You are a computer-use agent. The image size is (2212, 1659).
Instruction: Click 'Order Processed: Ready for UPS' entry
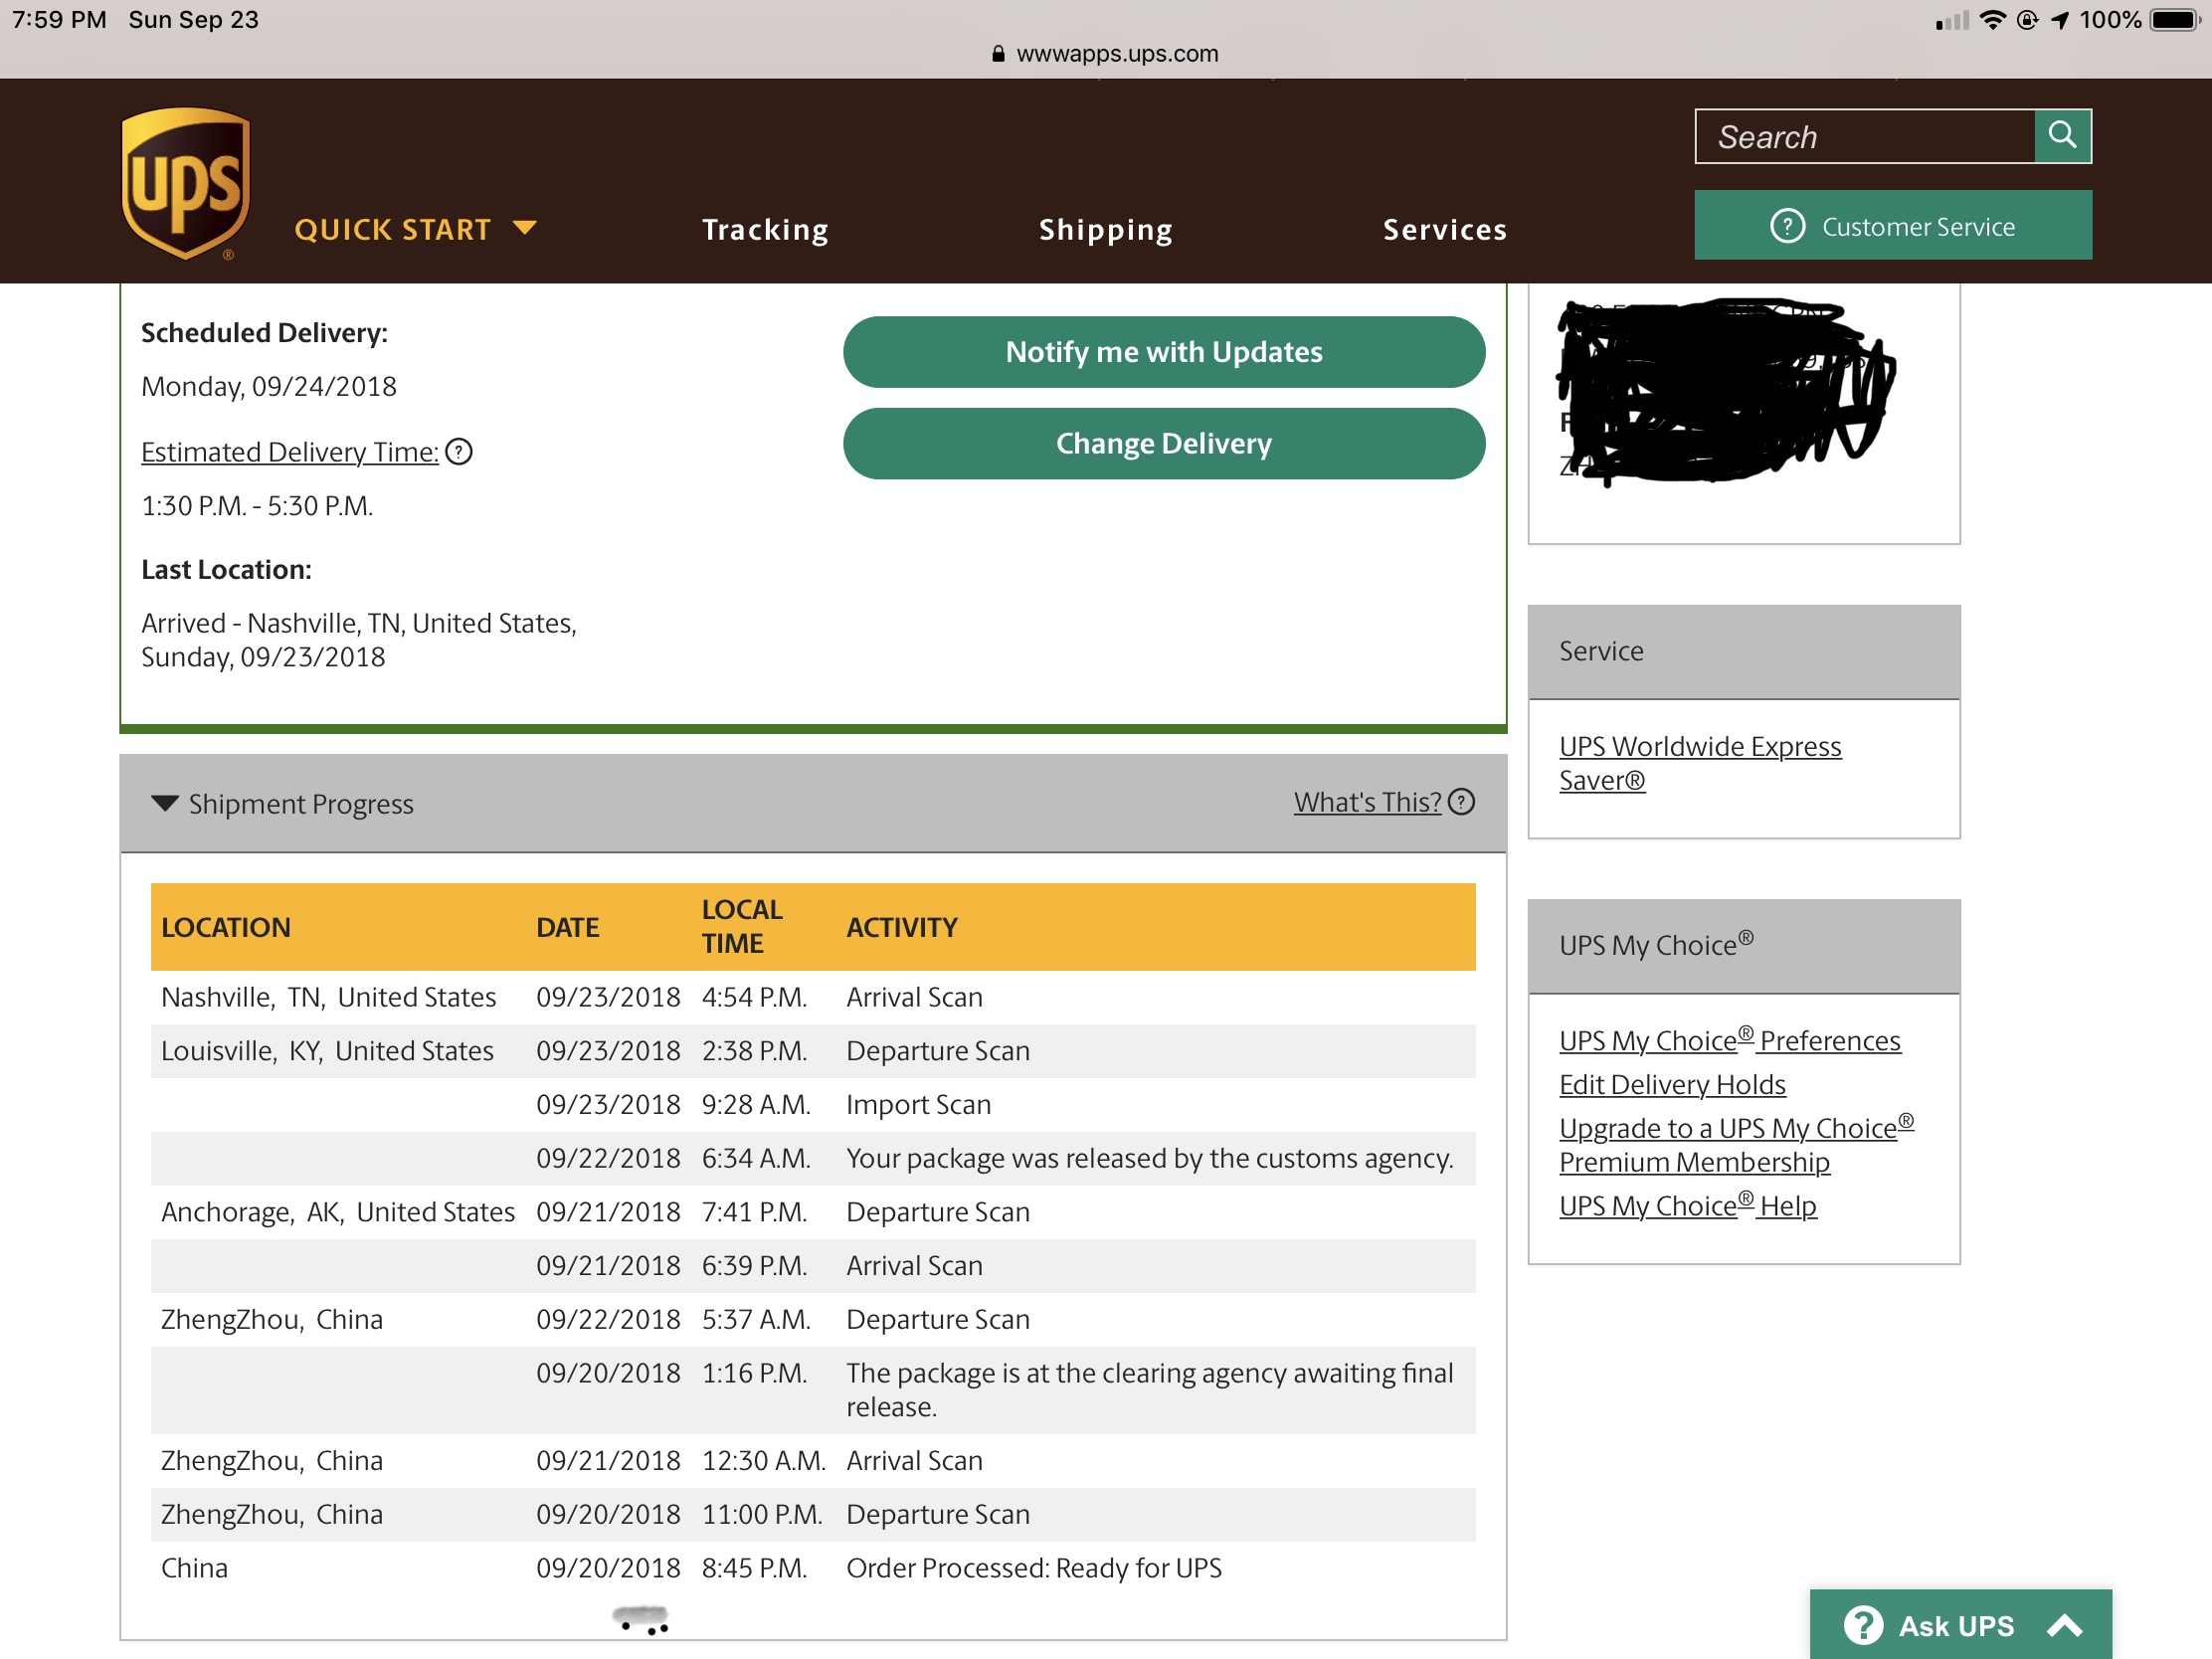pos(1034,1568)
